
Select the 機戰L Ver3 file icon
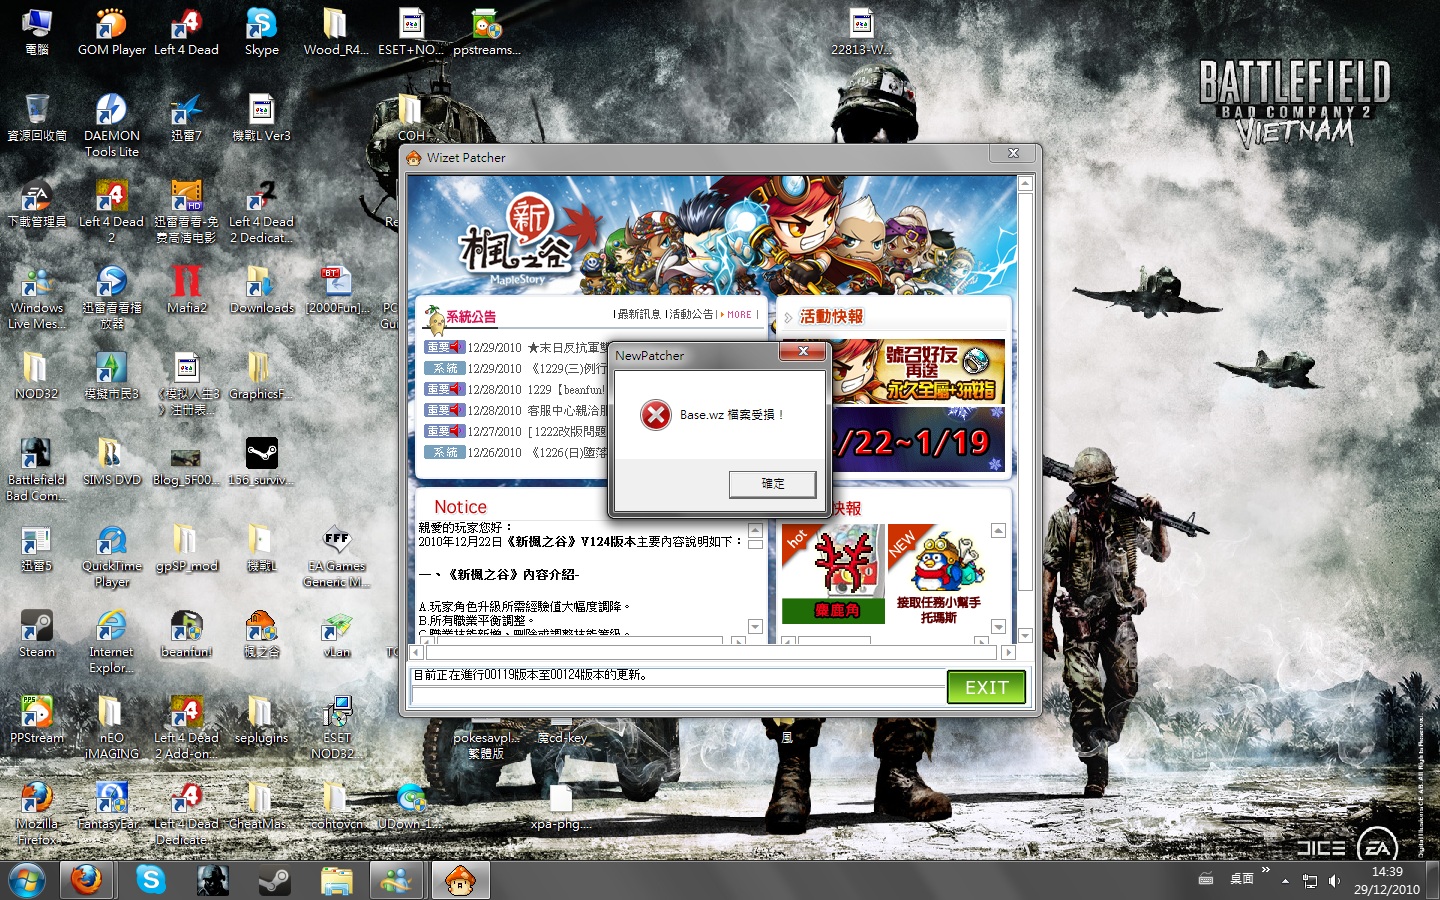click(x=261, y=118)
